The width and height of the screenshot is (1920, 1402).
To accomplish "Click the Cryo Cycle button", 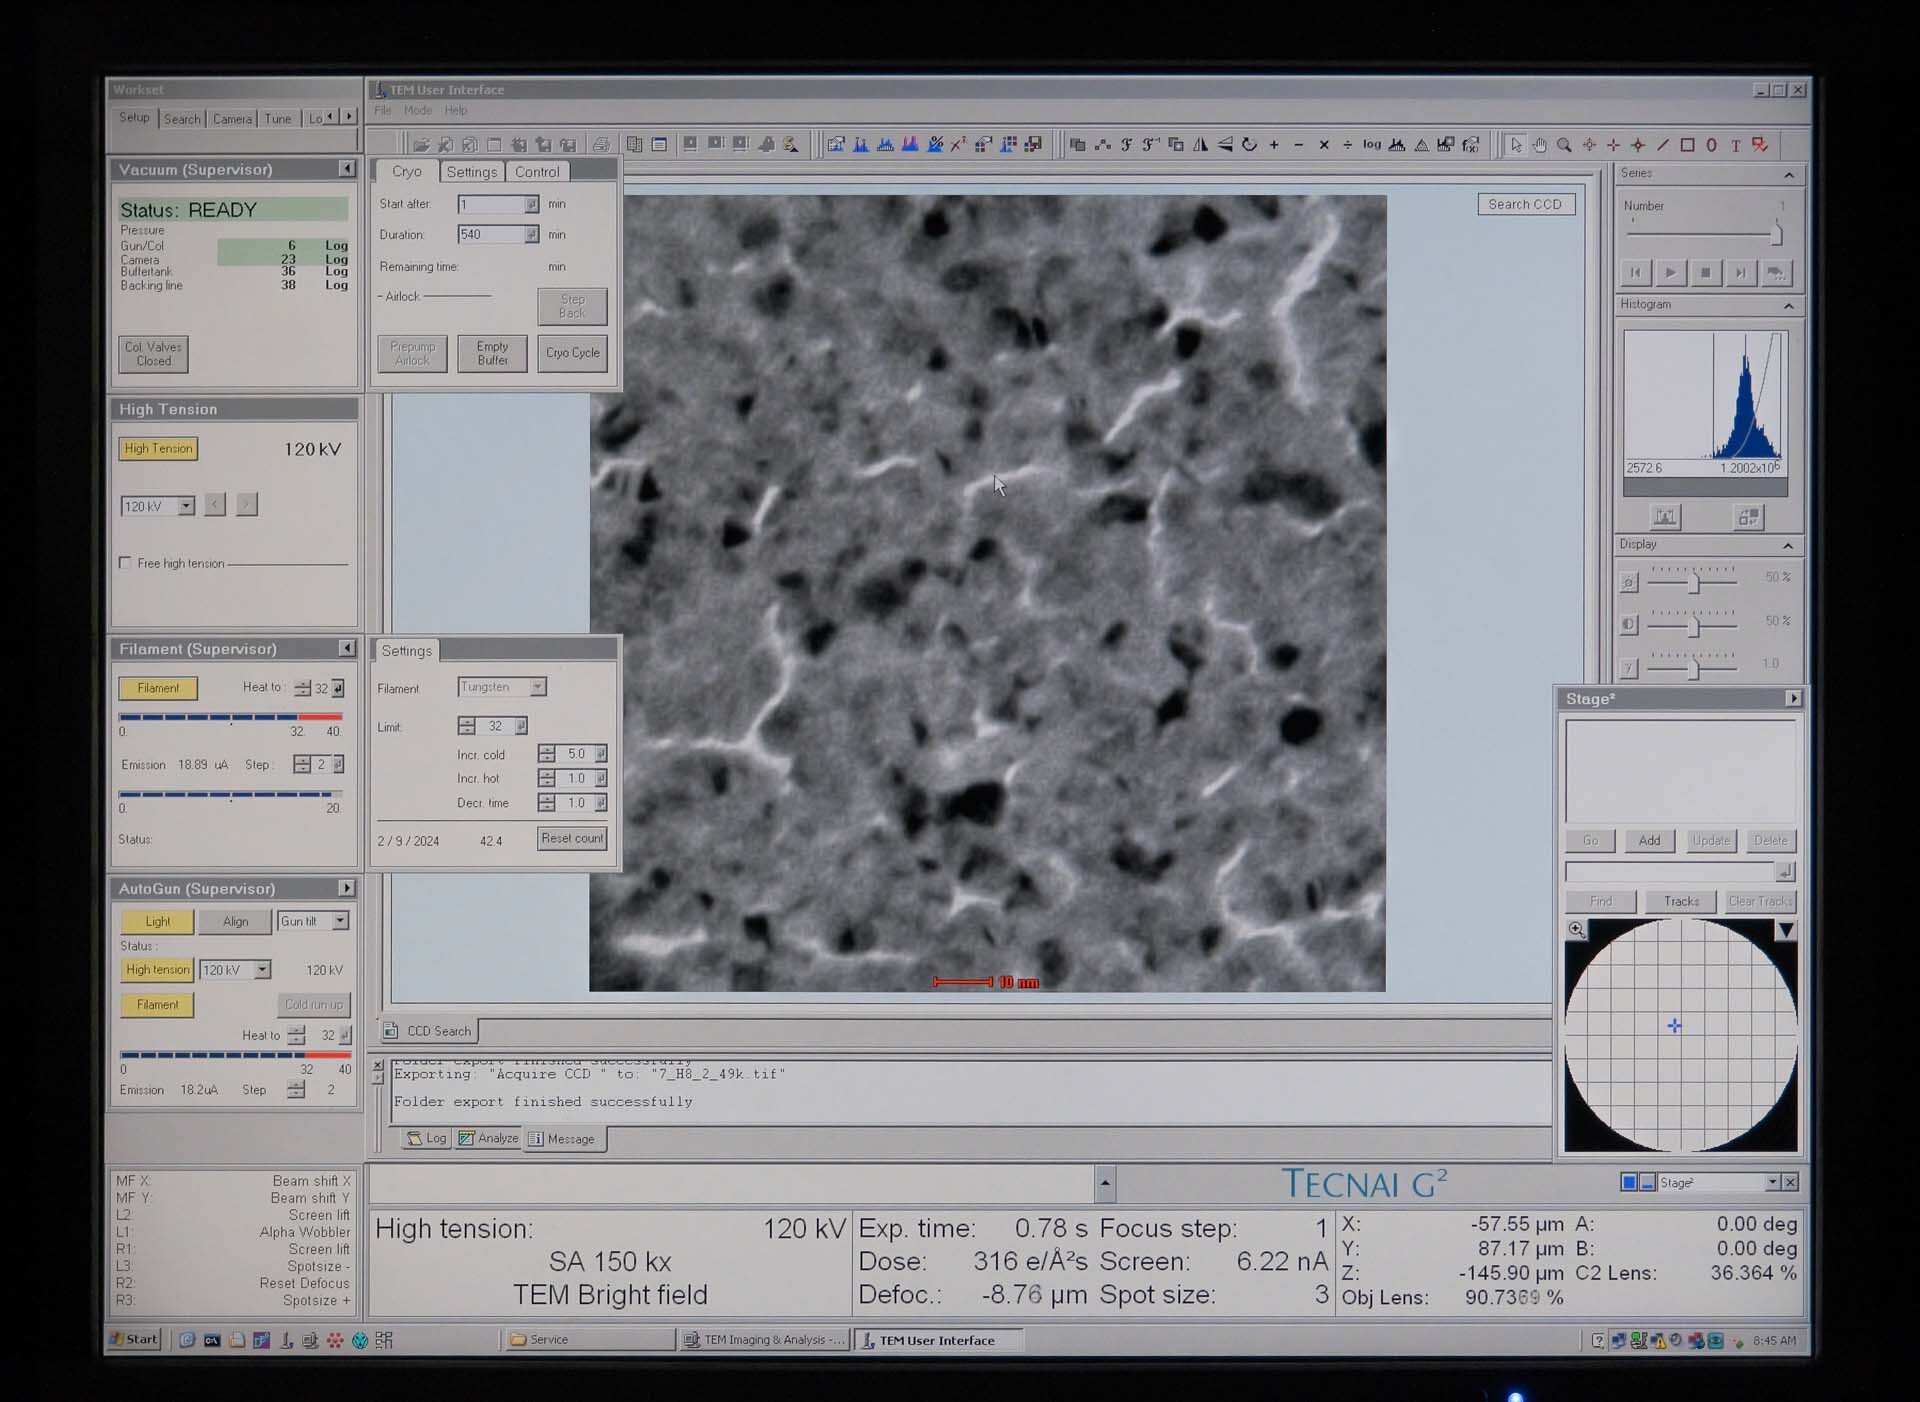I will tap(573, 353).
